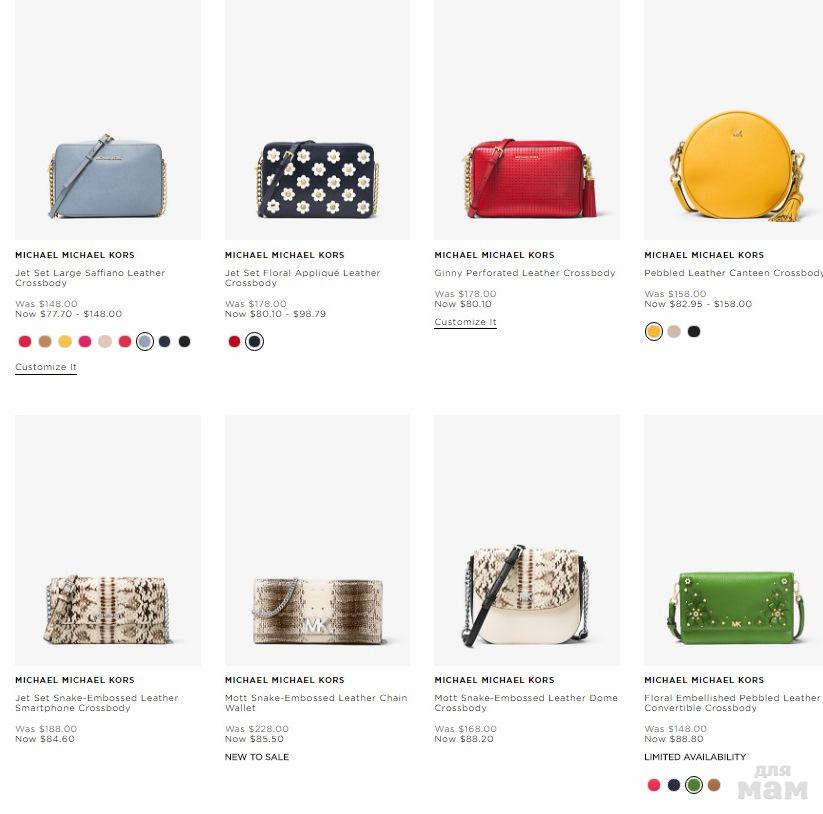Pick black swatch under Pebbled Leather Canteen Crossbody
Image resolution: width=823 pixels, height=814 pixels.
click(x=694, y=331)
